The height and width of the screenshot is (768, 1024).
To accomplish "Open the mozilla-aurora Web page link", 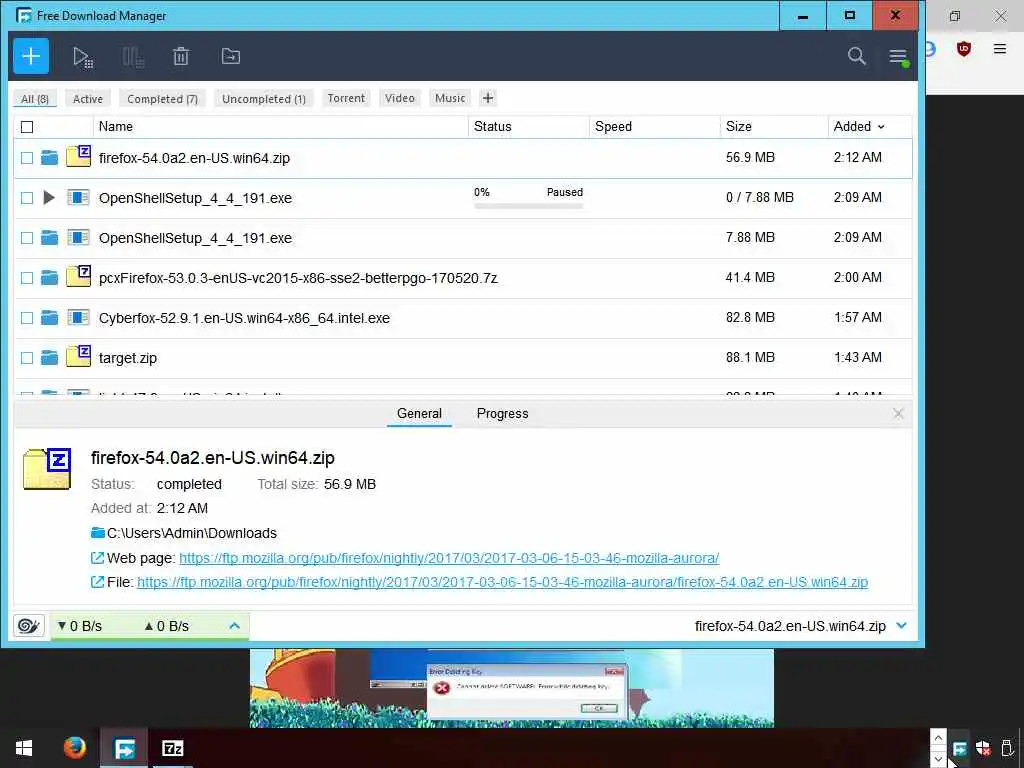I will click(x=449, y=558).
